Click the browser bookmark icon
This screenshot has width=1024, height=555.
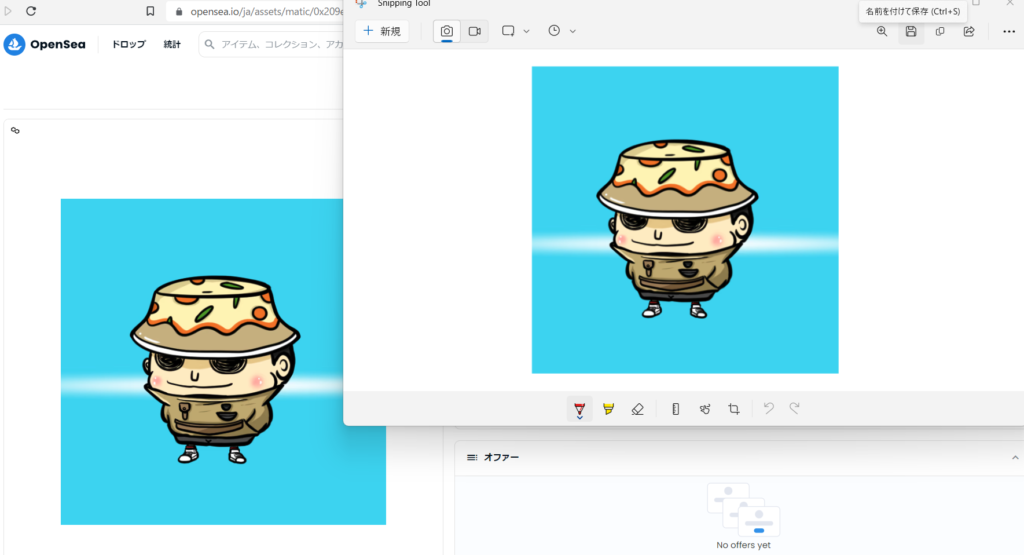(x=150, y=11)
